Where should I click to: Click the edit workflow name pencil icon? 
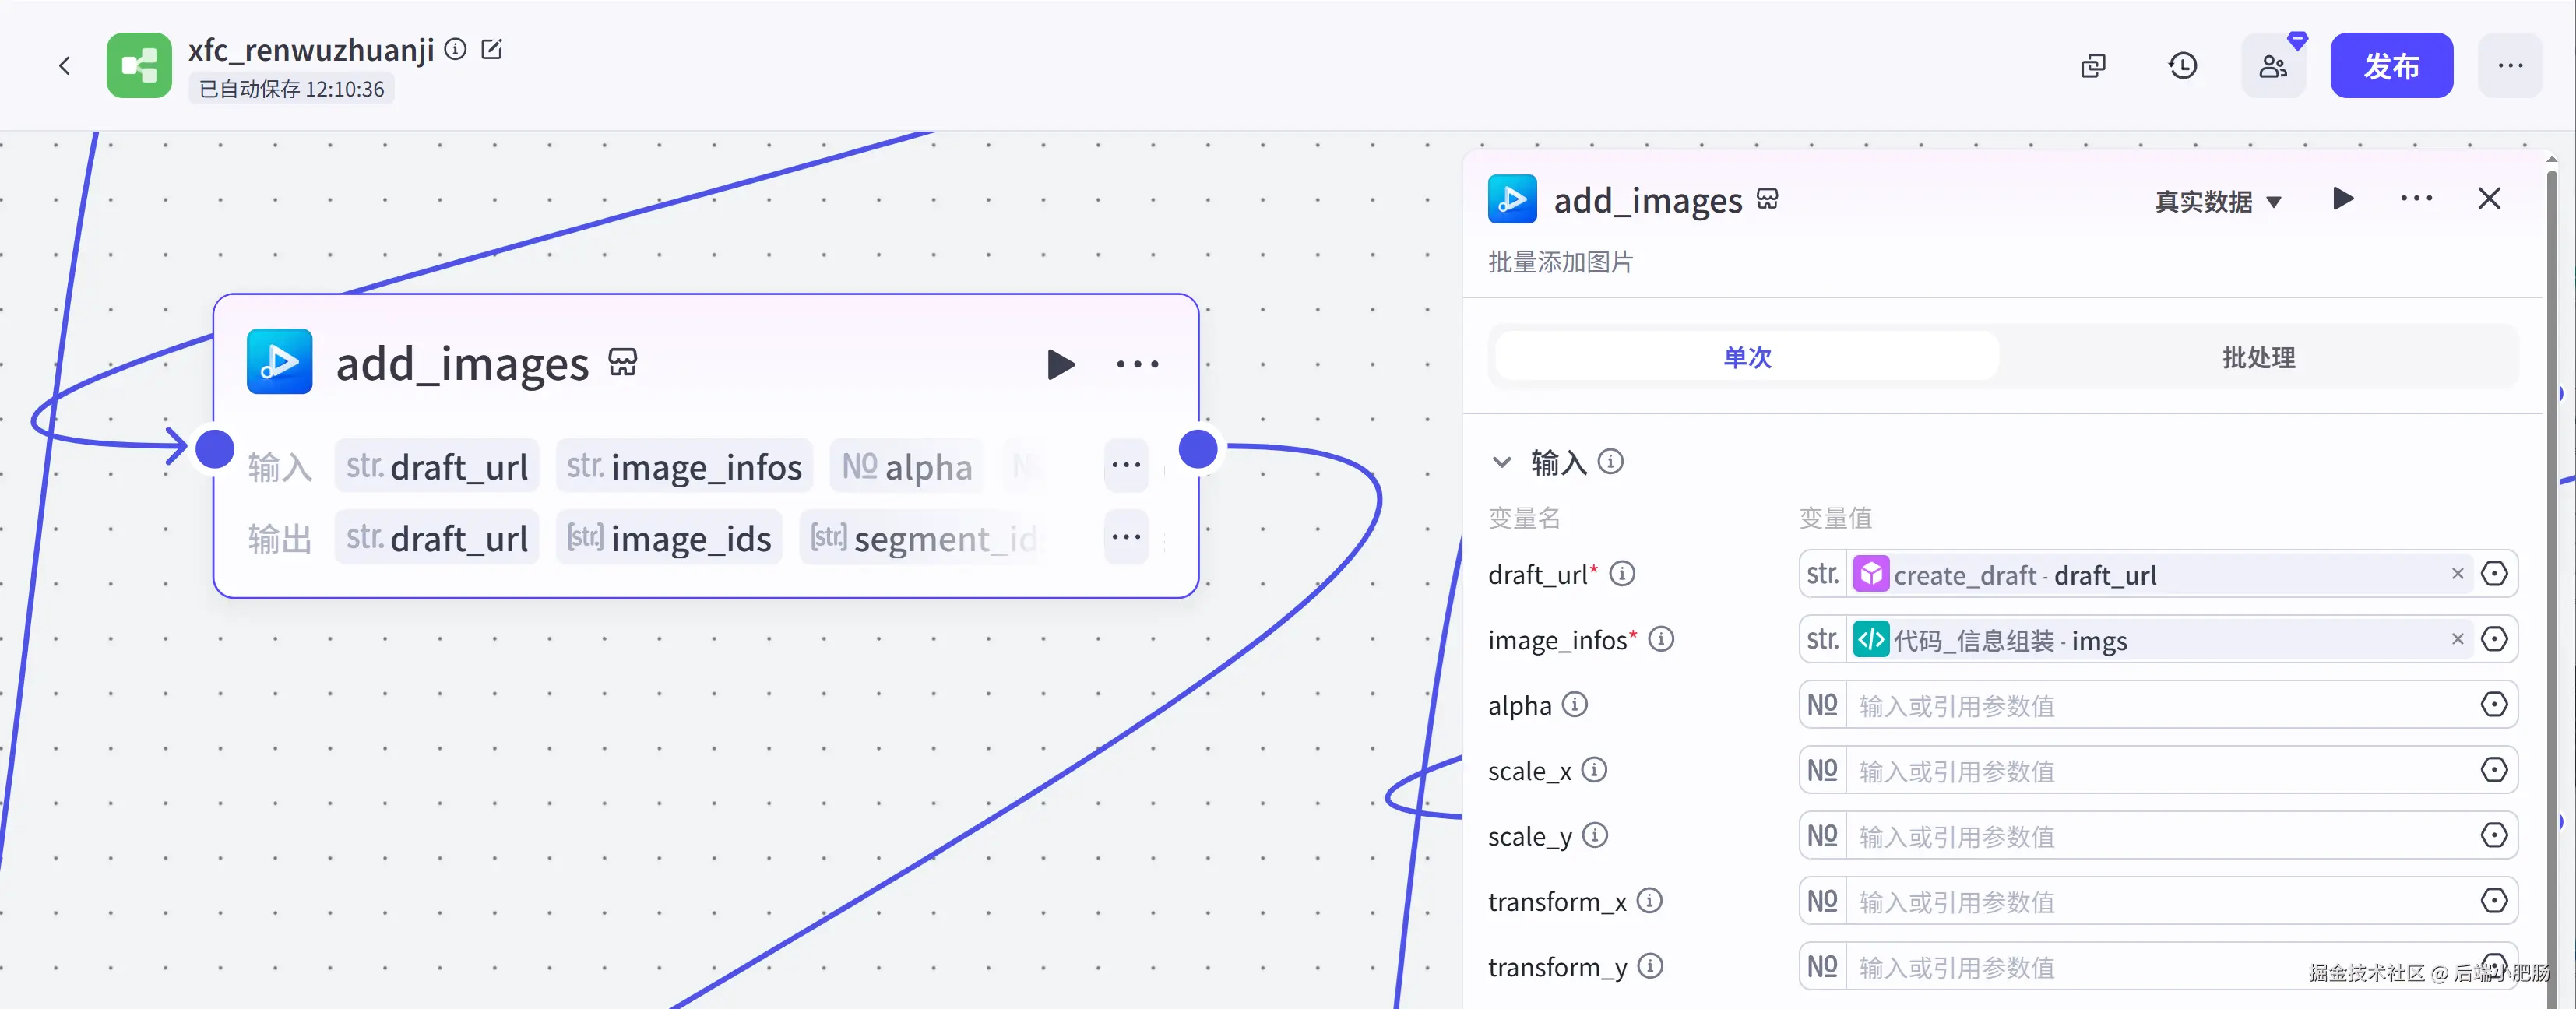pos(491,49)
